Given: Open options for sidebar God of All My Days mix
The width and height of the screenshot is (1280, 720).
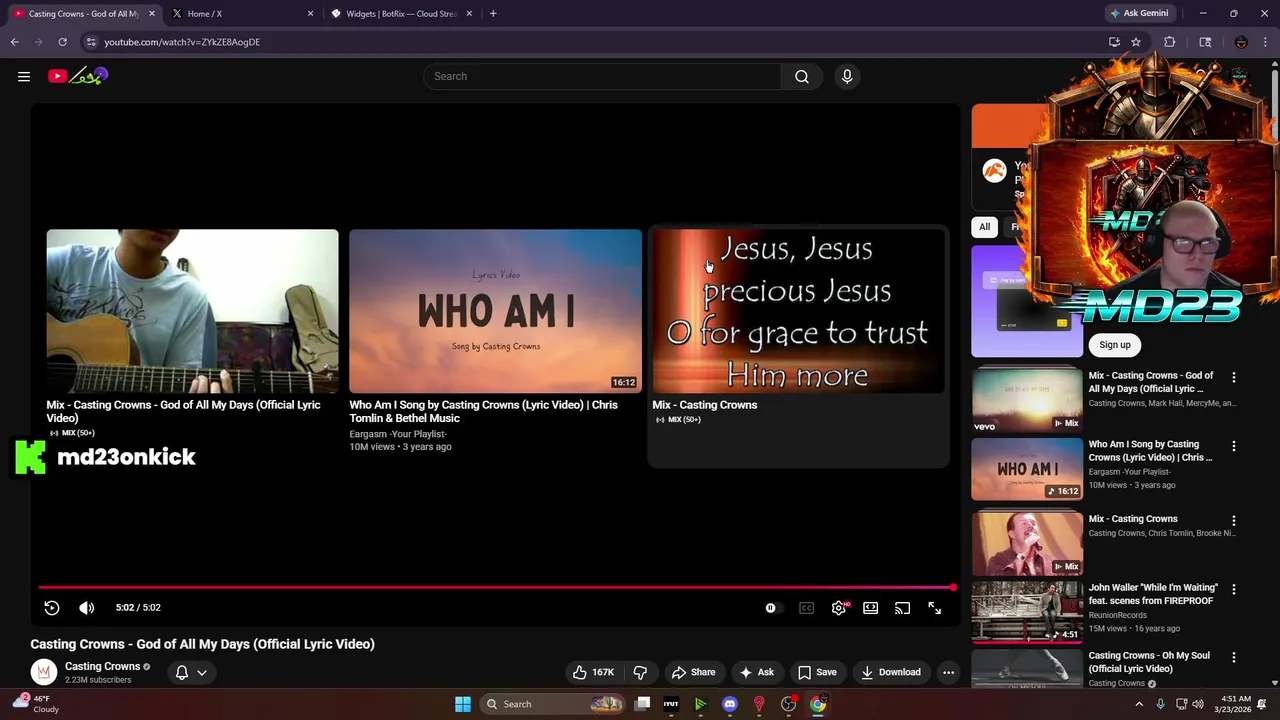Looking at the screenshot, I should (x=1234, y=377).
